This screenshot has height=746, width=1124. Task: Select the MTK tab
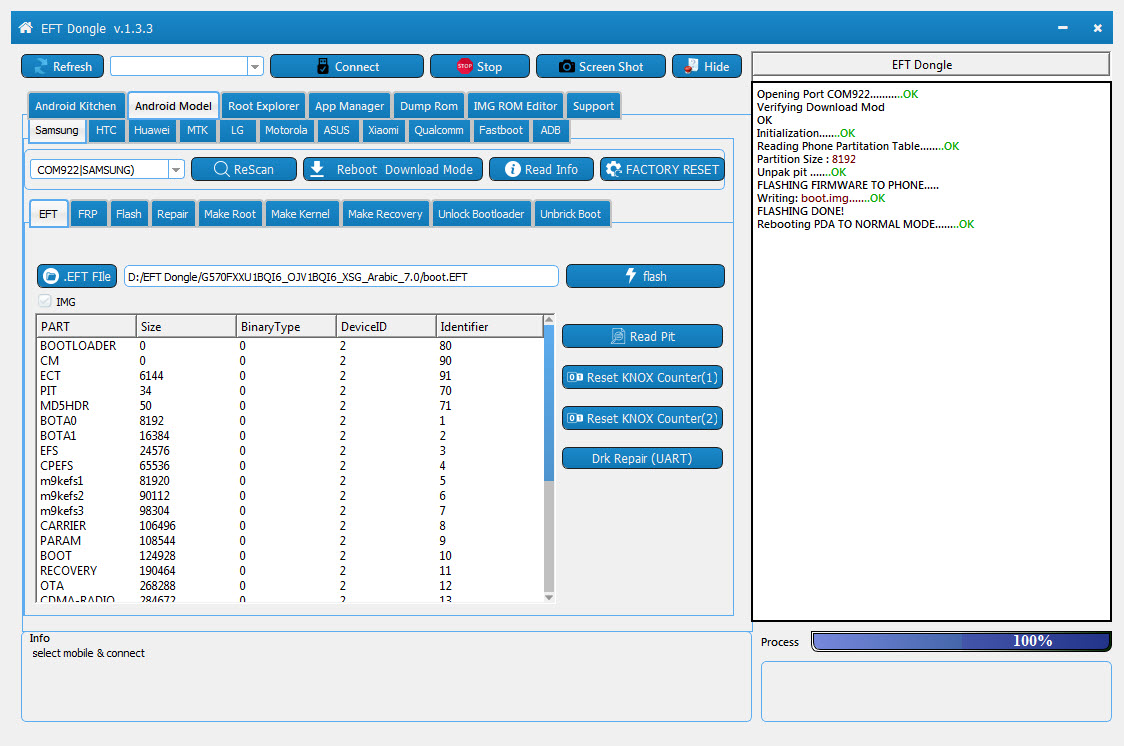(198, 130)
